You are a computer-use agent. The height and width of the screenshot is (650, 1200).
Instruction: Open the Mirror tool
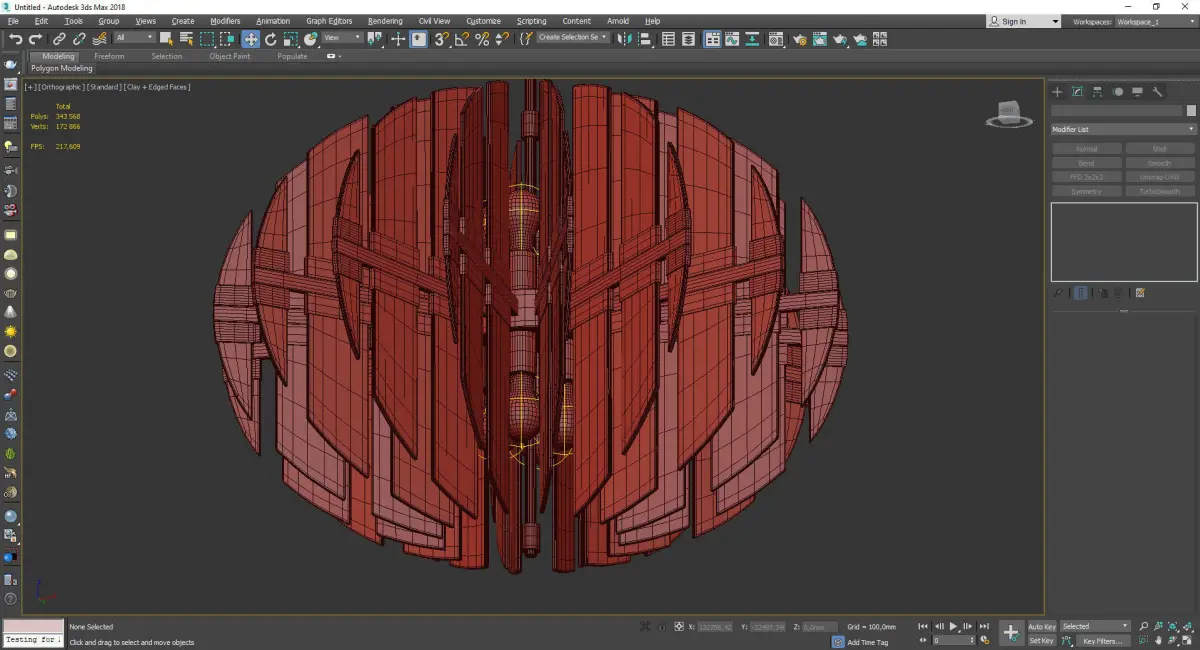pos(625,39)
